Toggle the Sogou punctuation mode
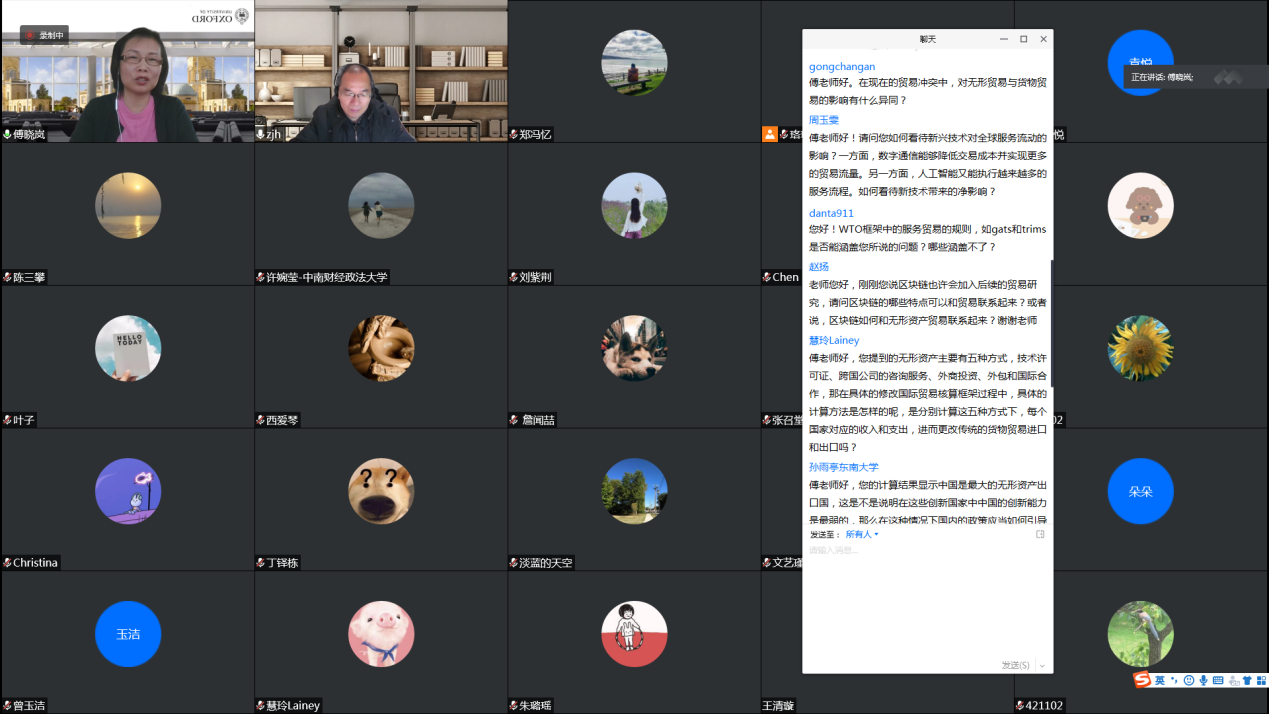This screenshot has height=714, width=1269. 1174,681
